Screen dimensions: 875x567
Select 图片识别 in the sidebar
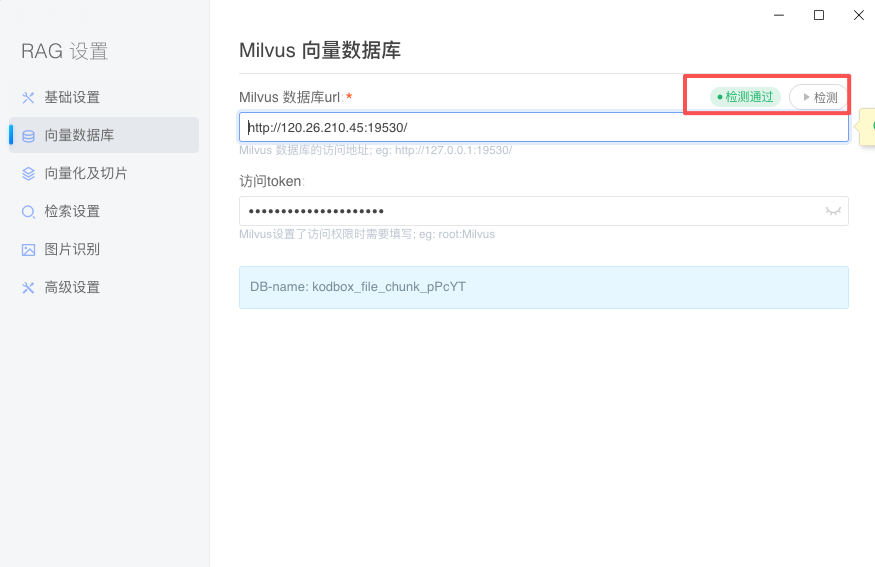click(x=72, y=250)
